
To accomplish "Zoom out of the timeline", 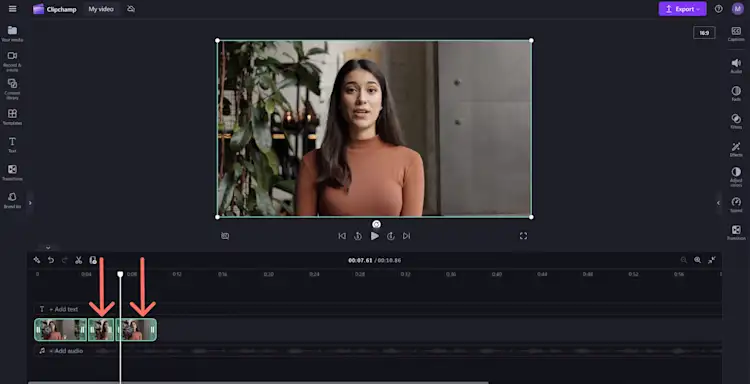I will 684,260.
